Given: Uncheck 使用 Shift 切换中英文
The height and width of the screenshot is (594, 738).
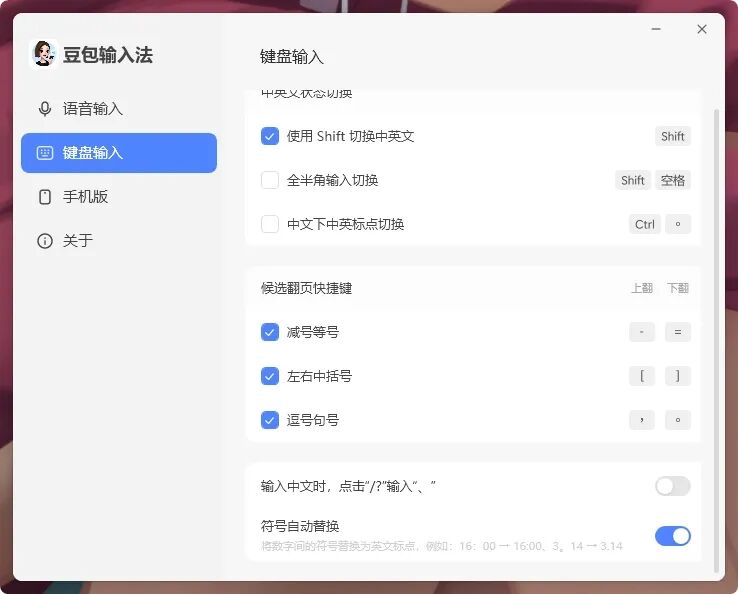Looking at the screenshot, I should pyautogui.click(x=270, y=136).
